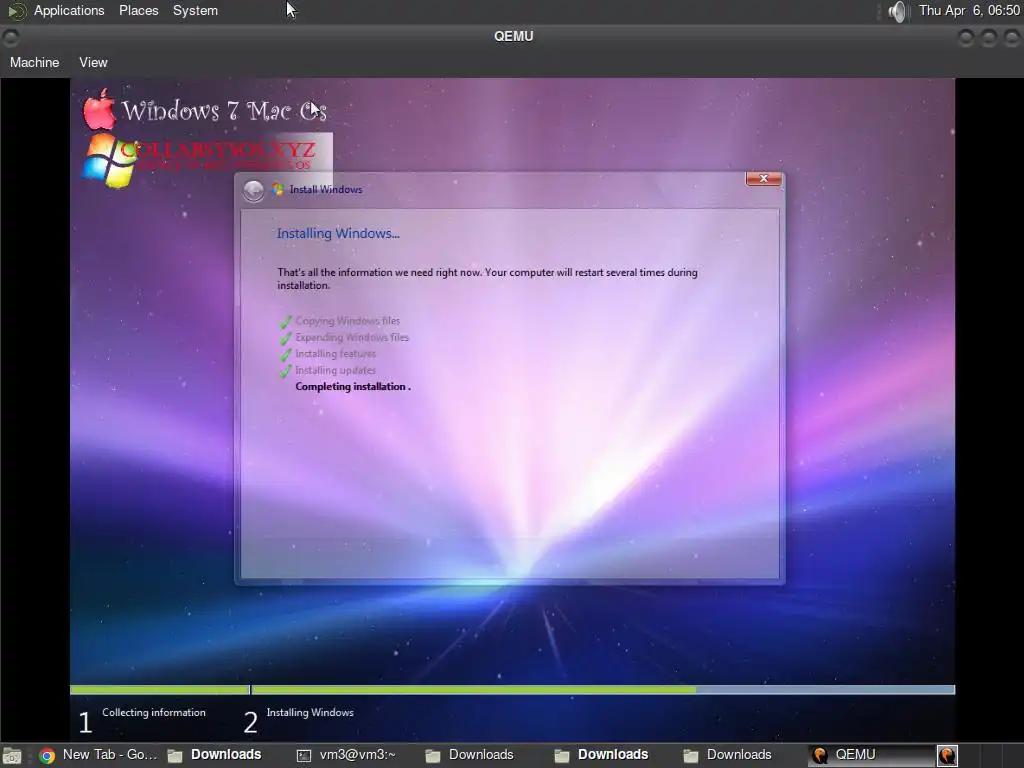Click 'Installing features' step text
The image size is (1024, 768).
point(336,353)
